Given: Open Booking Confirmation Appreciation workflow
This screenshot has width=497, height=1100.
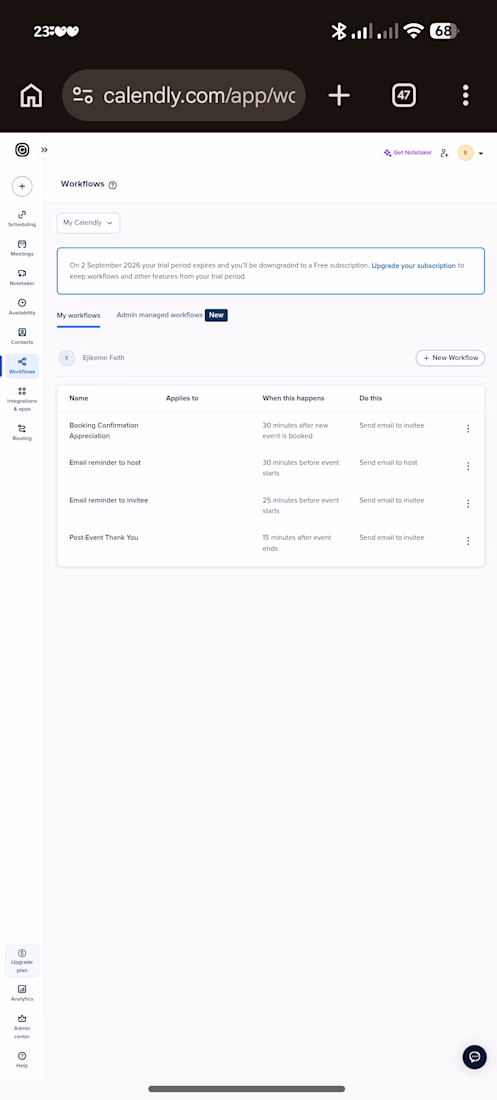Looking at the screenshot, I should (104, 430).
